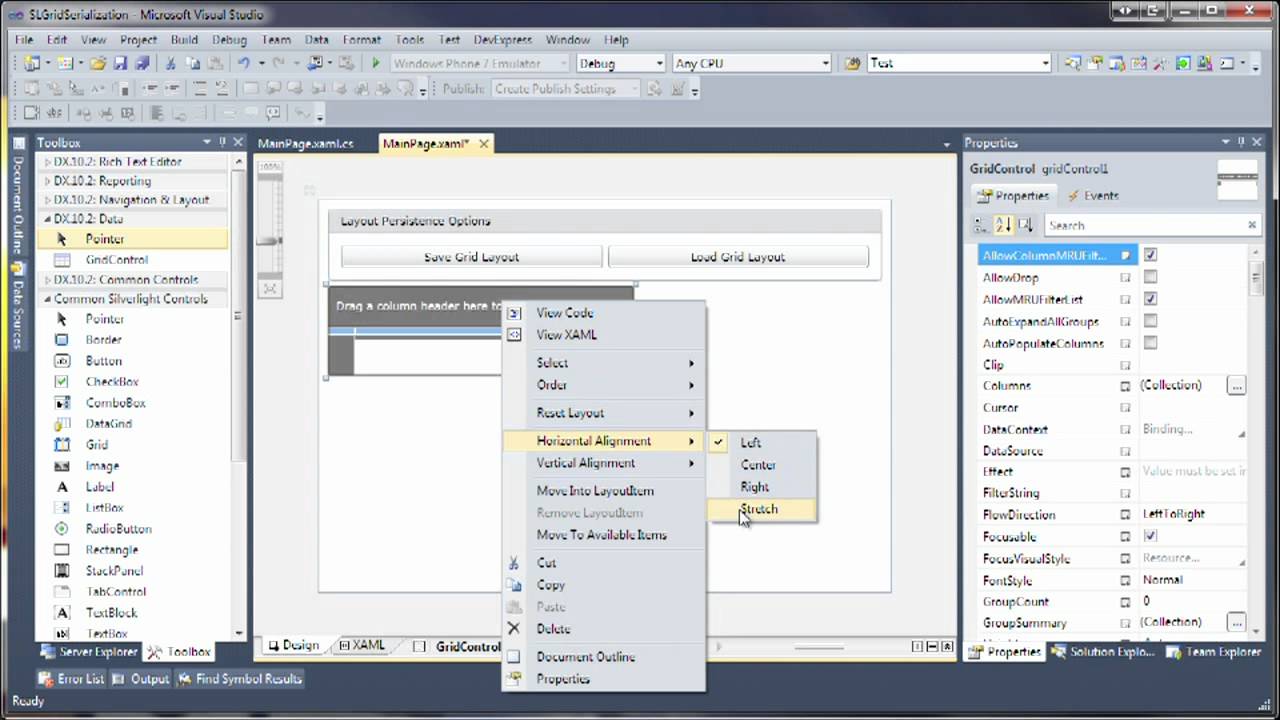1280x720 pixels.
Task: Switch to the MainPage.xaml.cs tab
Action: [306, 144]
